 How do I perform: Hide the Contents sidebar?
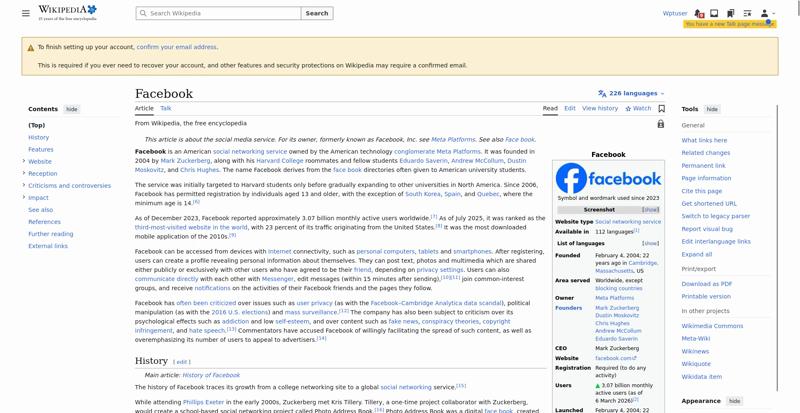[x=72, y=109]
